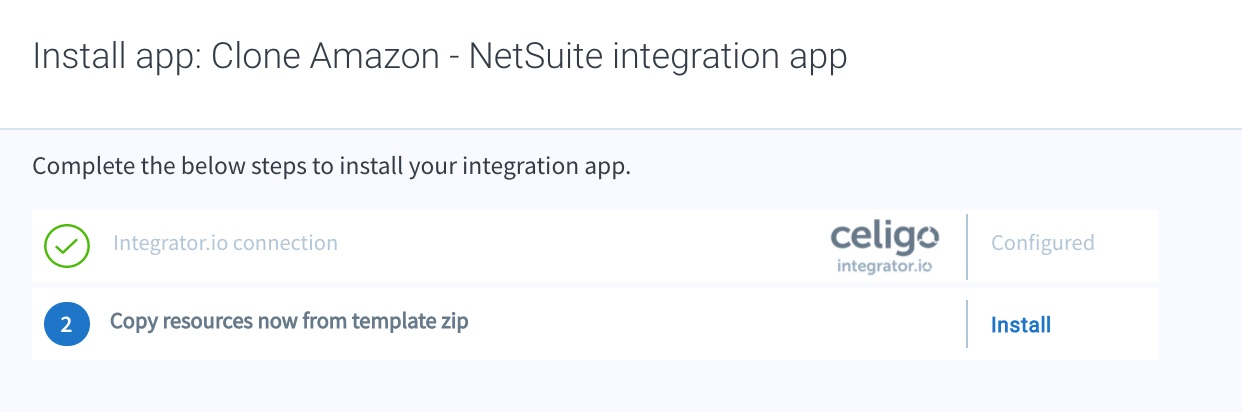Click the Celigo integrator.io logo
This screenshot has height=412, width=1242.
click(885, 246)
